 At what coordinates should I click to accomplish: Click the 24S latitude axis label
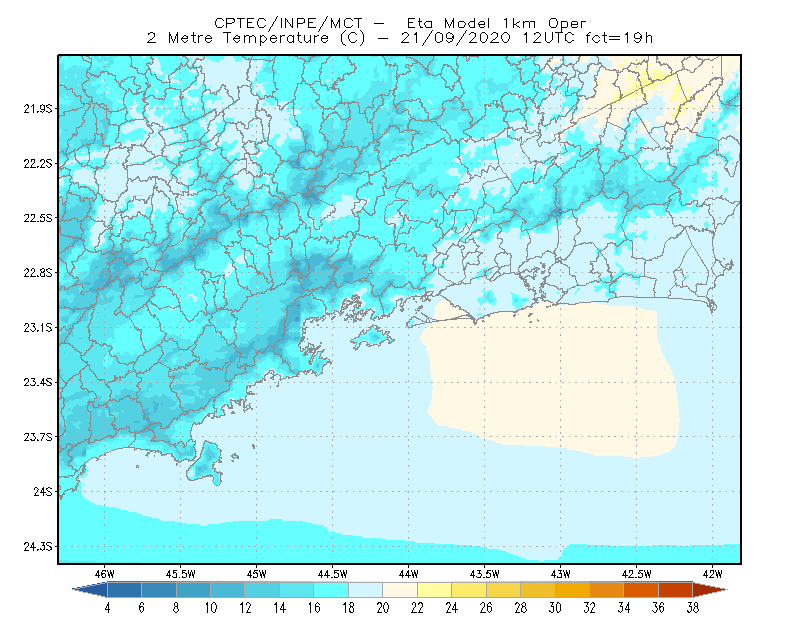point(43,492)
